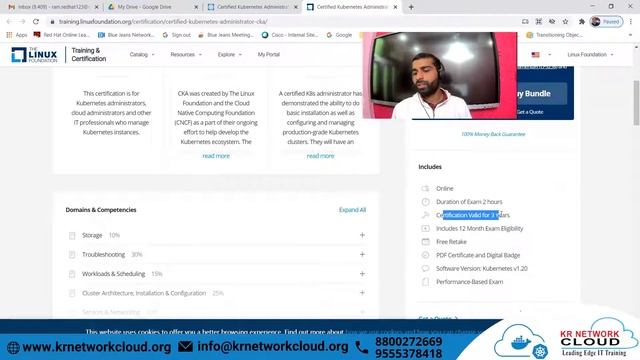
Task: Click the clock icon beside Duration of Exam
Action: coord(425,202)
